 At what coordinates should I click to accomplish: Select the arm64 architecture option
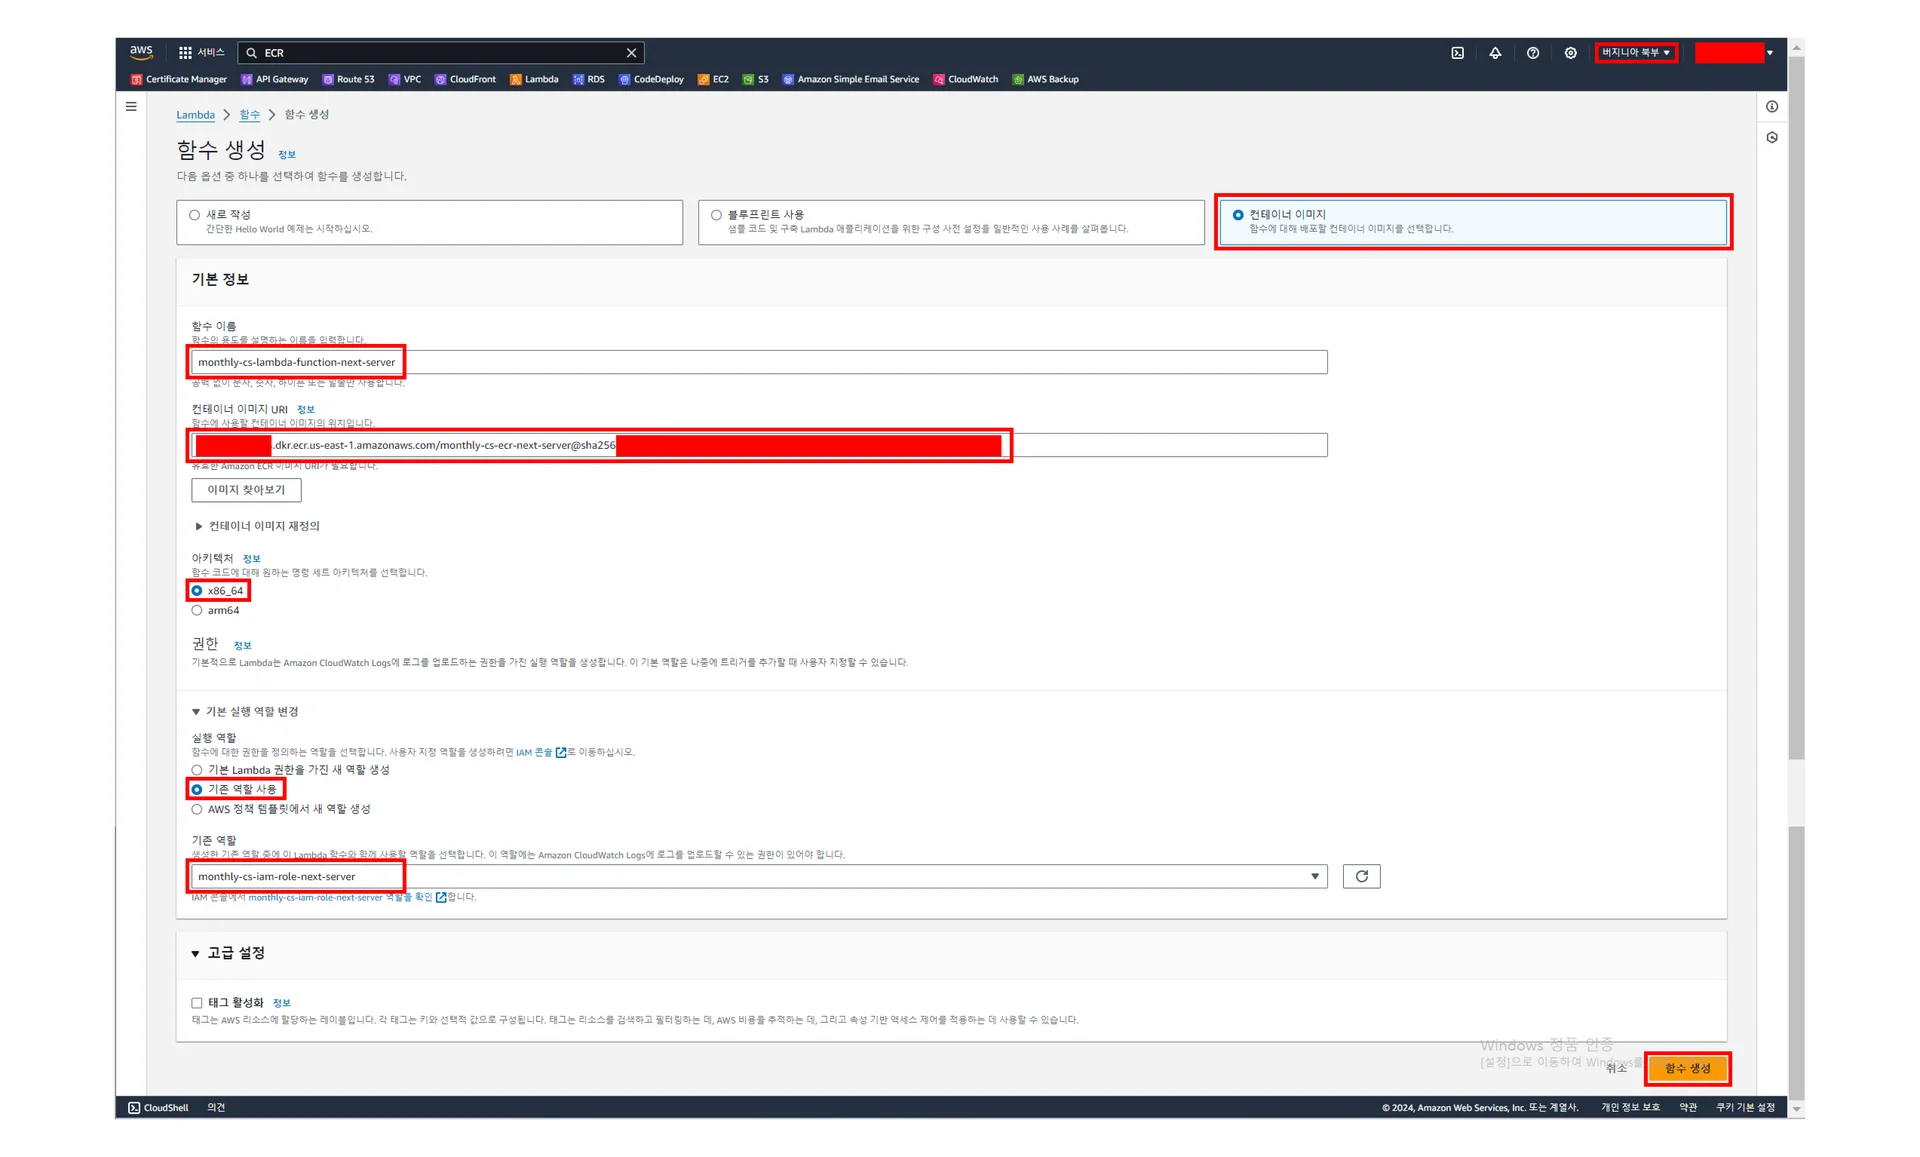(x=197, y=610)
